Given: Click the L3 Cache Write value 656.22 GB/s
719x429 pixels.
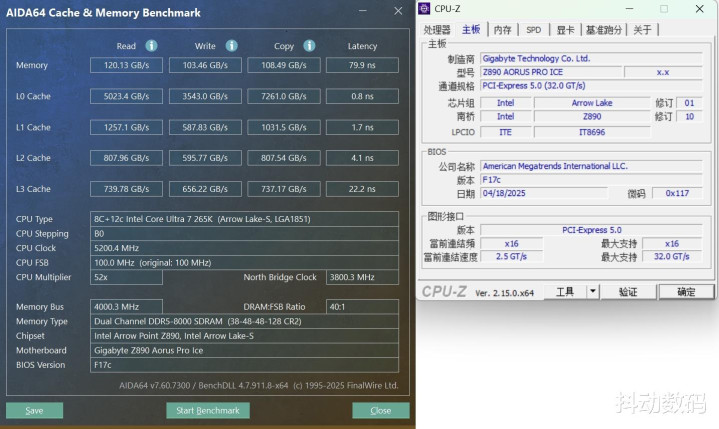Looking at the screenshot, I should tap(205, 189).
